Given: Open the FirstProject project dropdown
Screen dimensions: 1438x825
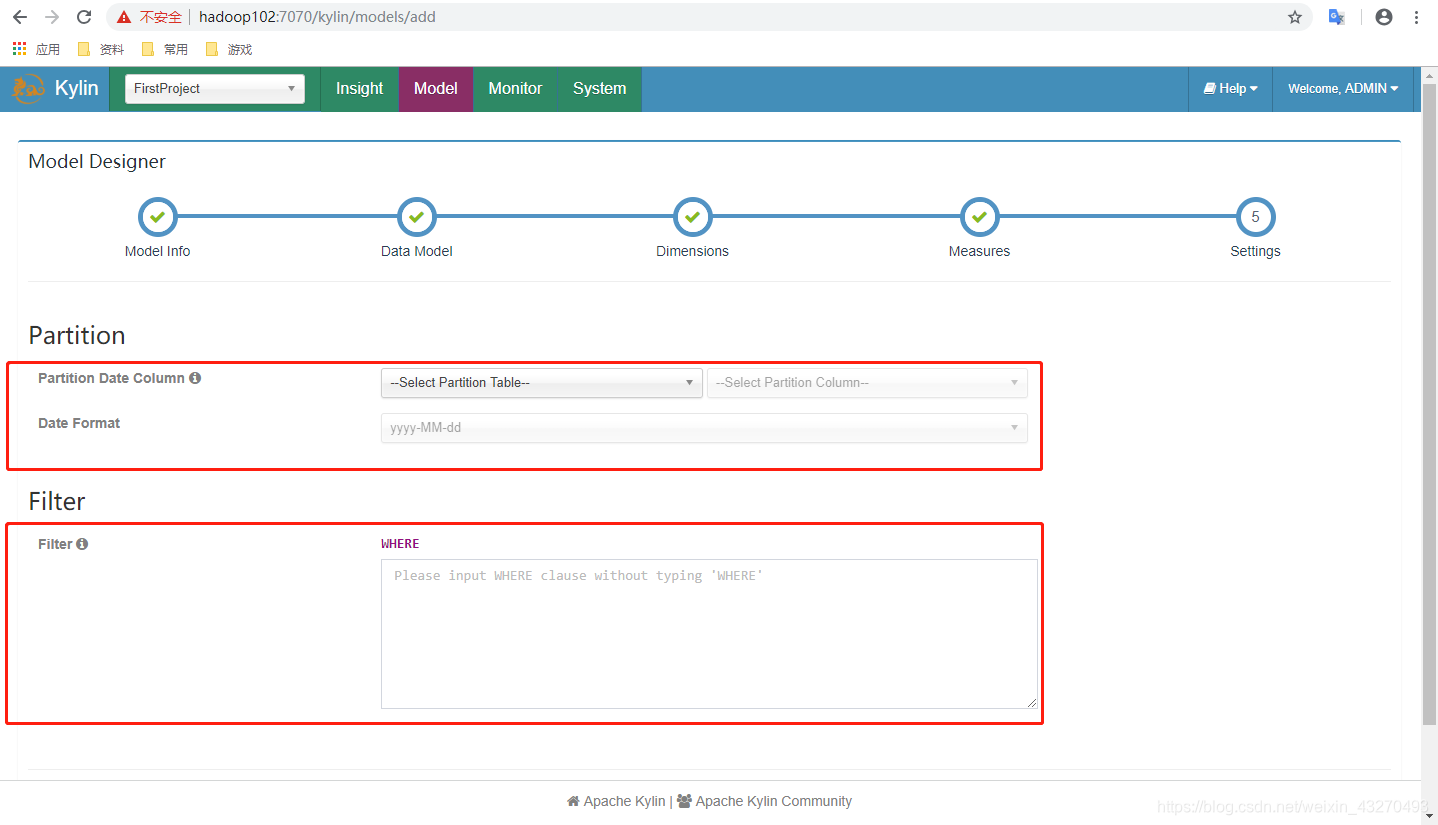Looking at the screenshot, I should coord(215,88).
